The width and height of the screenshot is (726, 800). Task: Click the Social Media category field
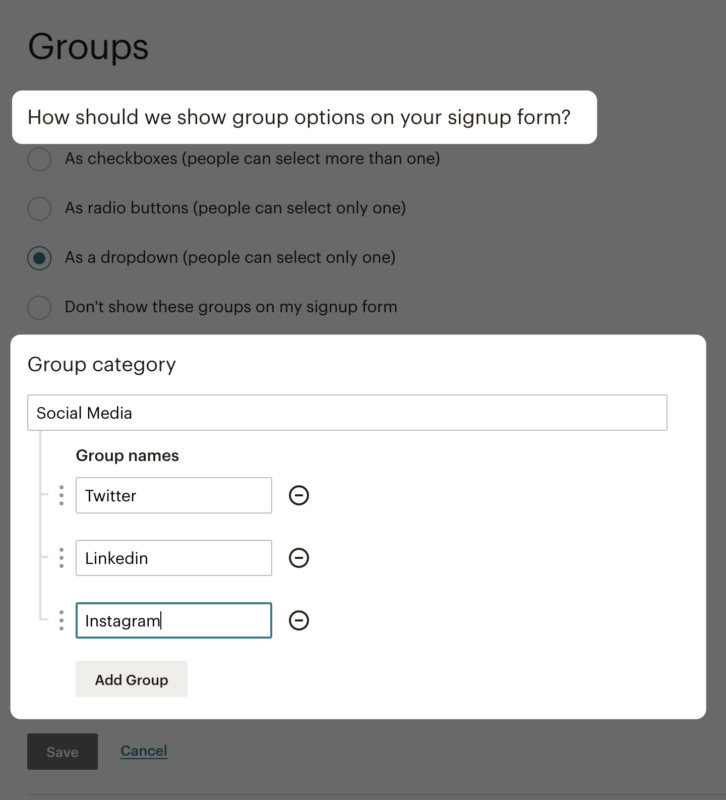pyautogui.click(x=346, y=412)
